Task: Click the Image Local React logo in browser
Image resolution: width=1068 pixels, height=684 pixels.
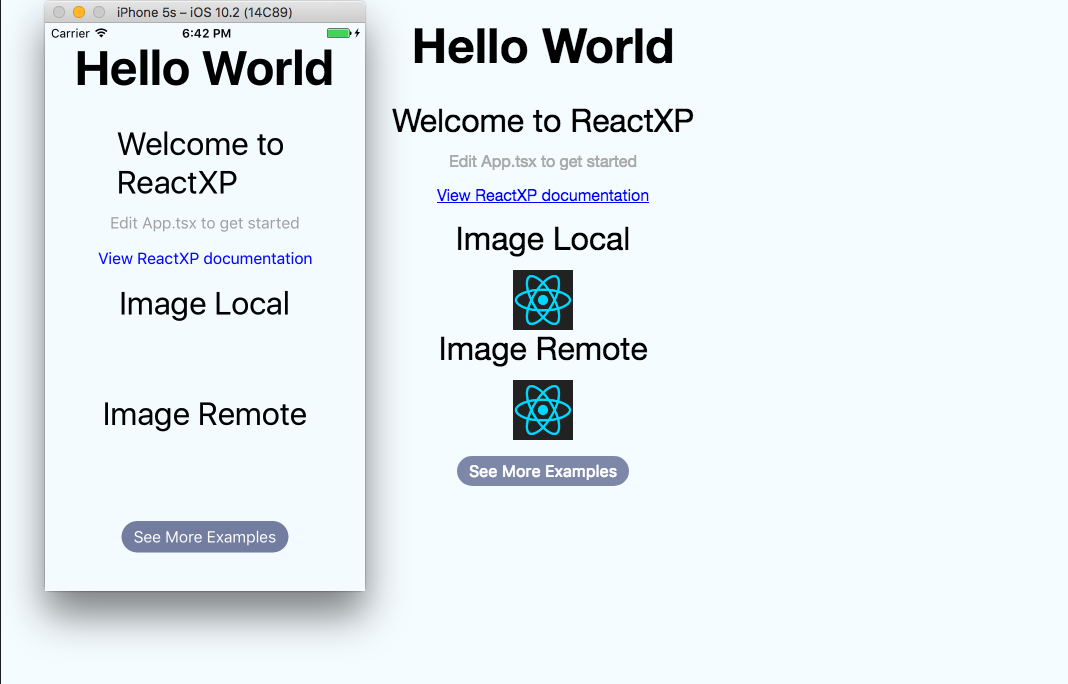Action: 543,300
